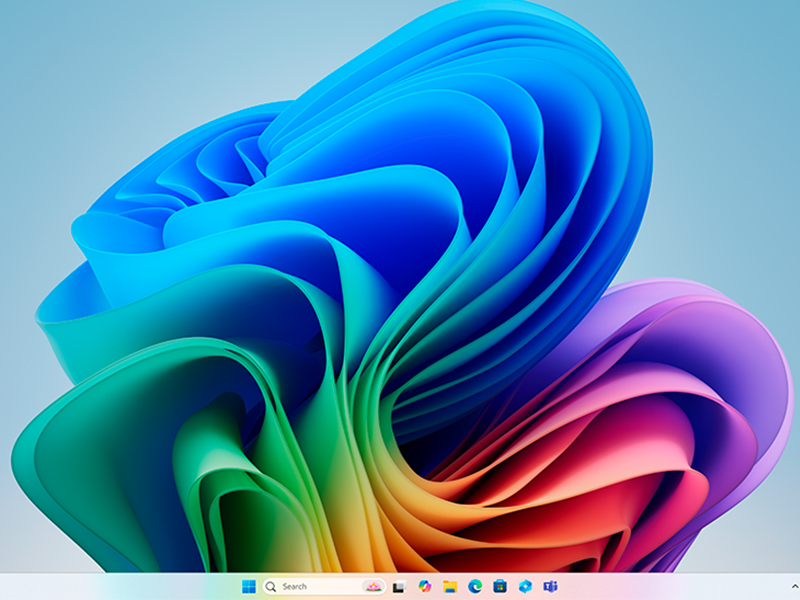
Task: Open File Explorer from the taskbar
Action: 450,587
